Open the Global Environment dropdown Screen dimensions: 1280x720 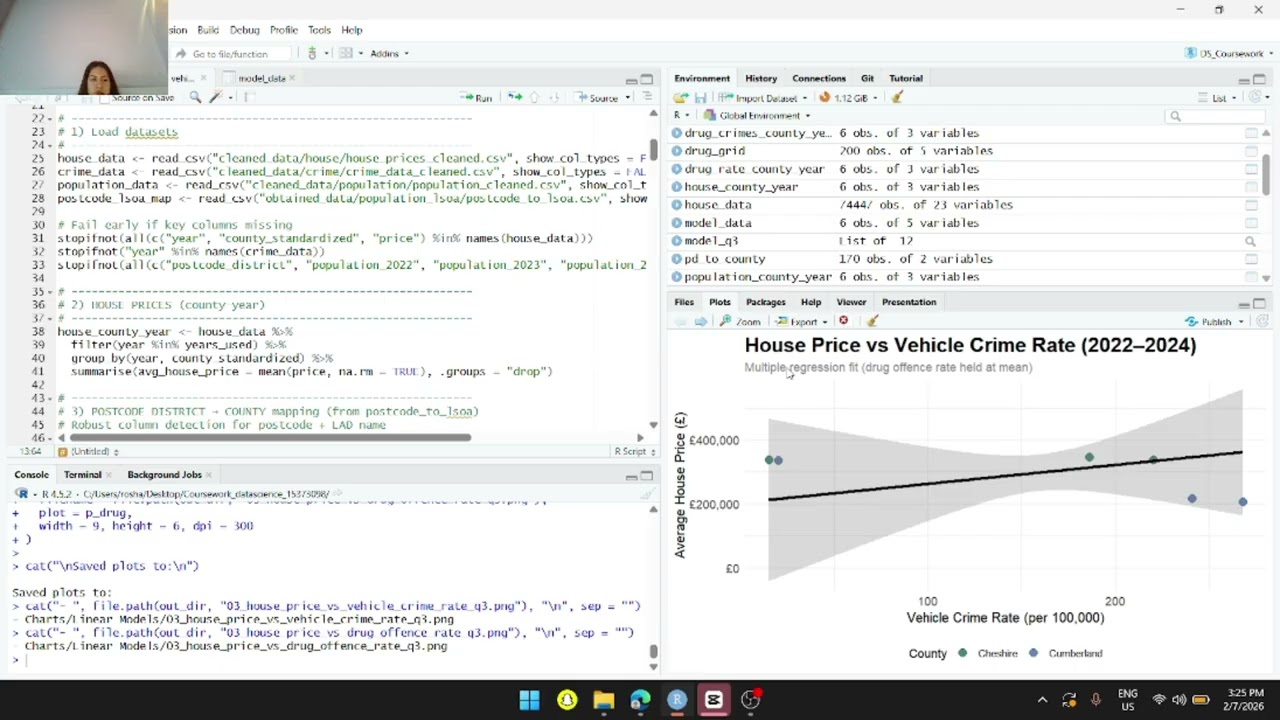coord(758,115)
